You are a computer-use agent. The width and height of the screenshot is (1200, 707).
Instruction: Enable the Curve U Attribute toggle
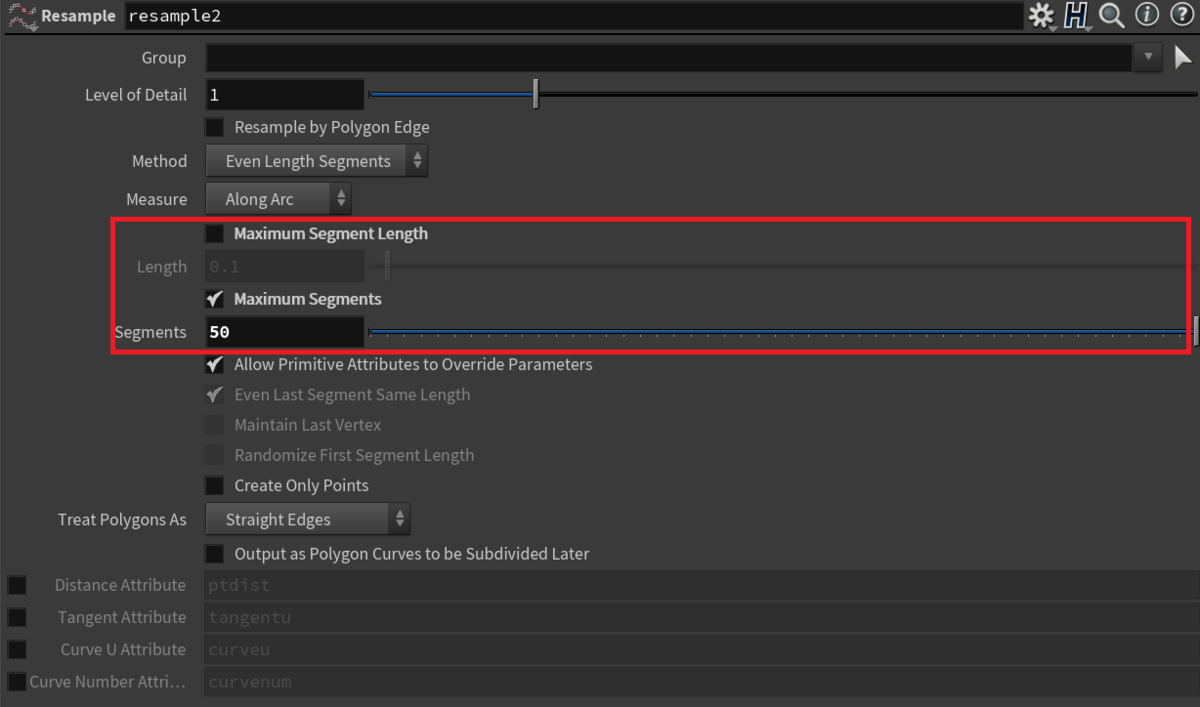pos(17,649)
